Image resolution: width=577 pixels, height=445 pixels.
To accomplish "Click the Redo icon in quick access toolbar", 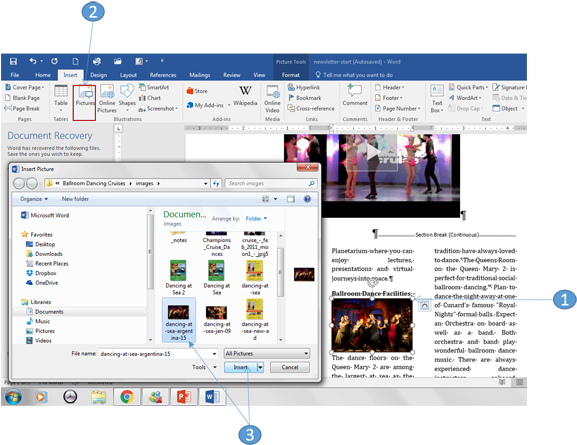I will (x=54, y=61).
